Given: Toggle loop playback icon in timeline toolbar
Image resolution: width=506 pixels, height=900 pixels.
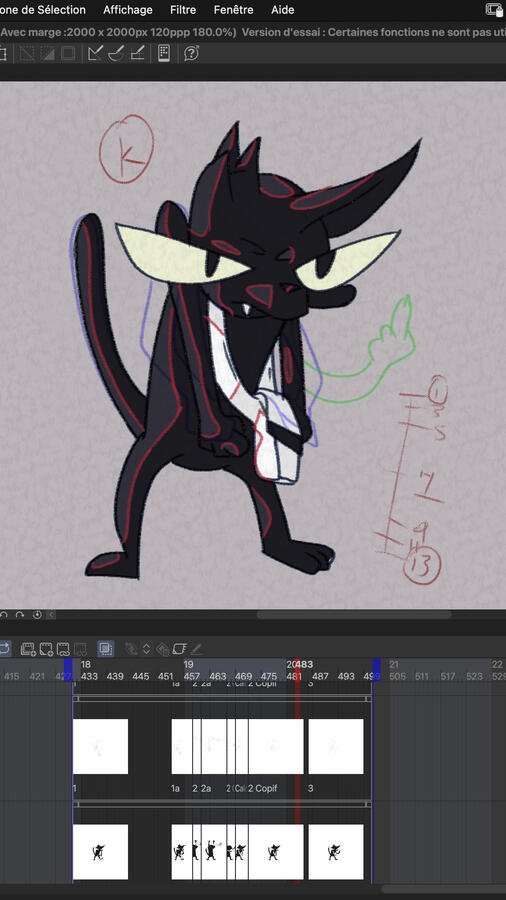Looking at the screenshot, I should pyautogui.click(x=5, y=649).
